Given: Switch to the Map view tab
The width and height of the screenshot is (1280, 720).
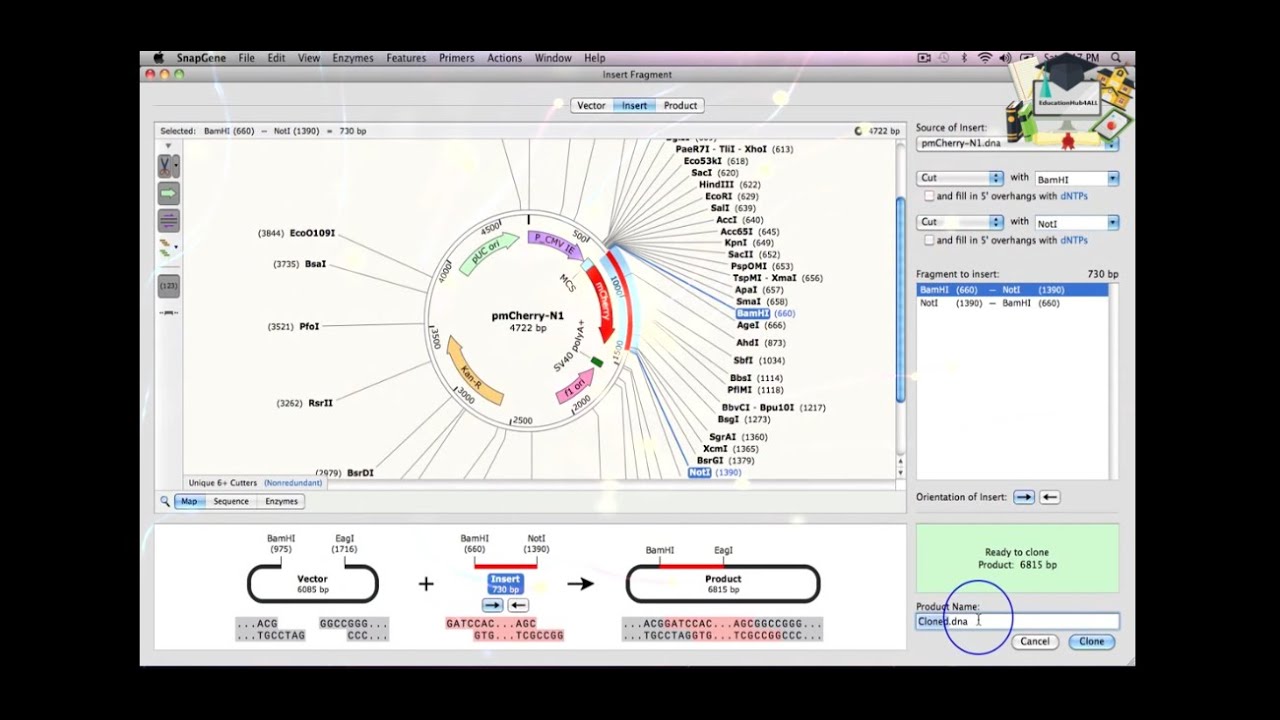Looking at the screenshot, I should 189,501.
